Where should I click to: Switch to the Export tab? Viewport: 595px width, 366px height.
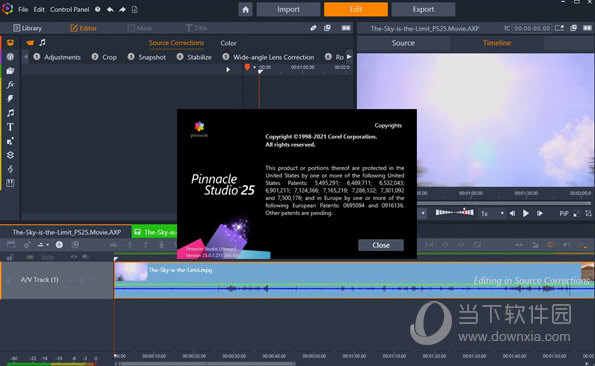pyautogui.click(x=423, y=9)
